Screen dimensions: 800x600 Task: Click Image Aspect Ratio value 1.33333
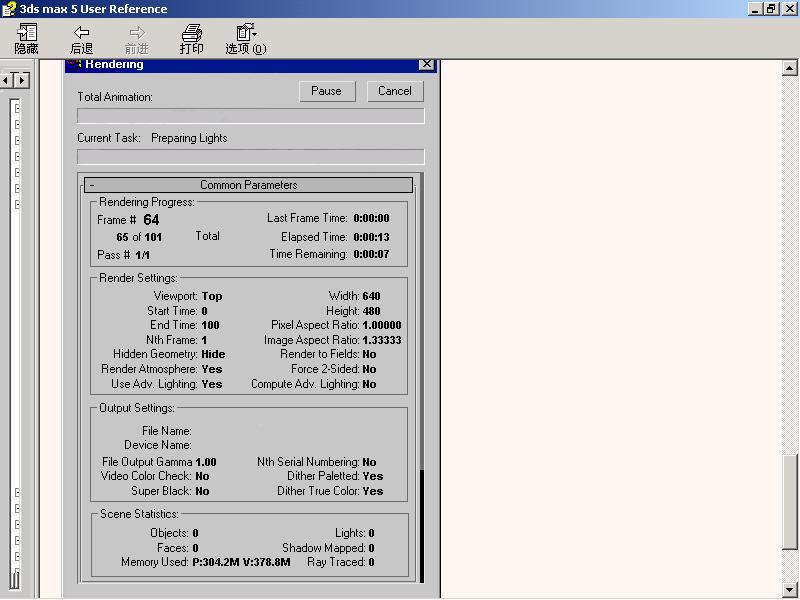click(382, 340)
